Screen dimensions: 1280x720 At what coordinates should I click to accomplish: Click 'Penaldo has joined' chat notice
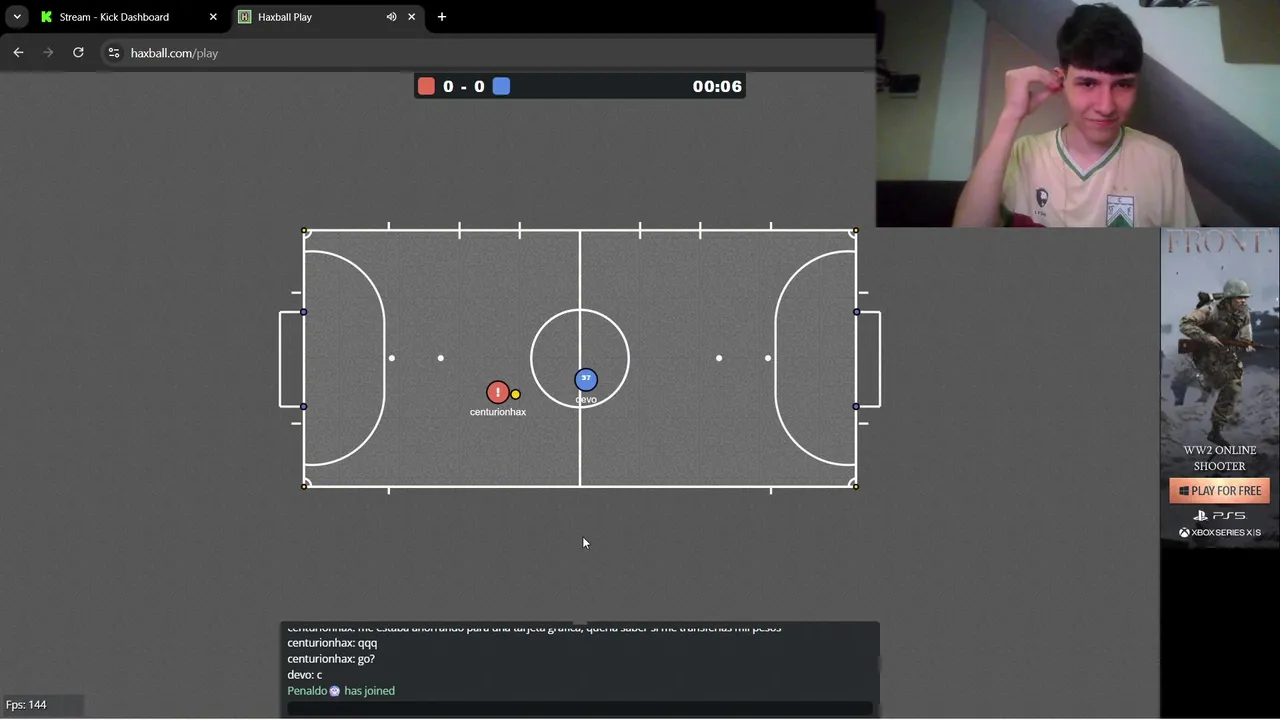(341, 691)
